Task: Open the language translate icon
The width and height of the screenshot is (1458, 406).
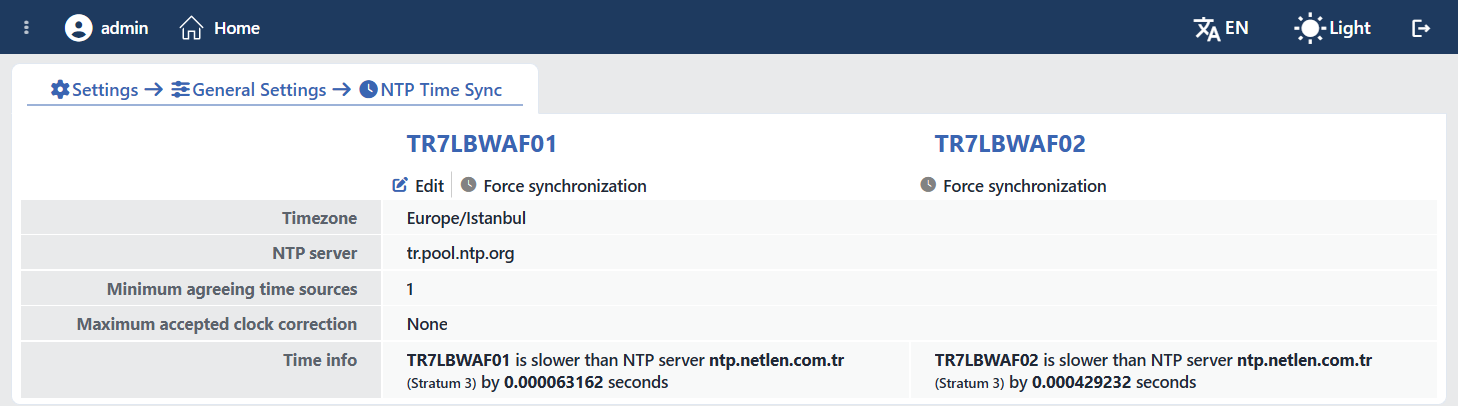Action: click(1207, 28)
